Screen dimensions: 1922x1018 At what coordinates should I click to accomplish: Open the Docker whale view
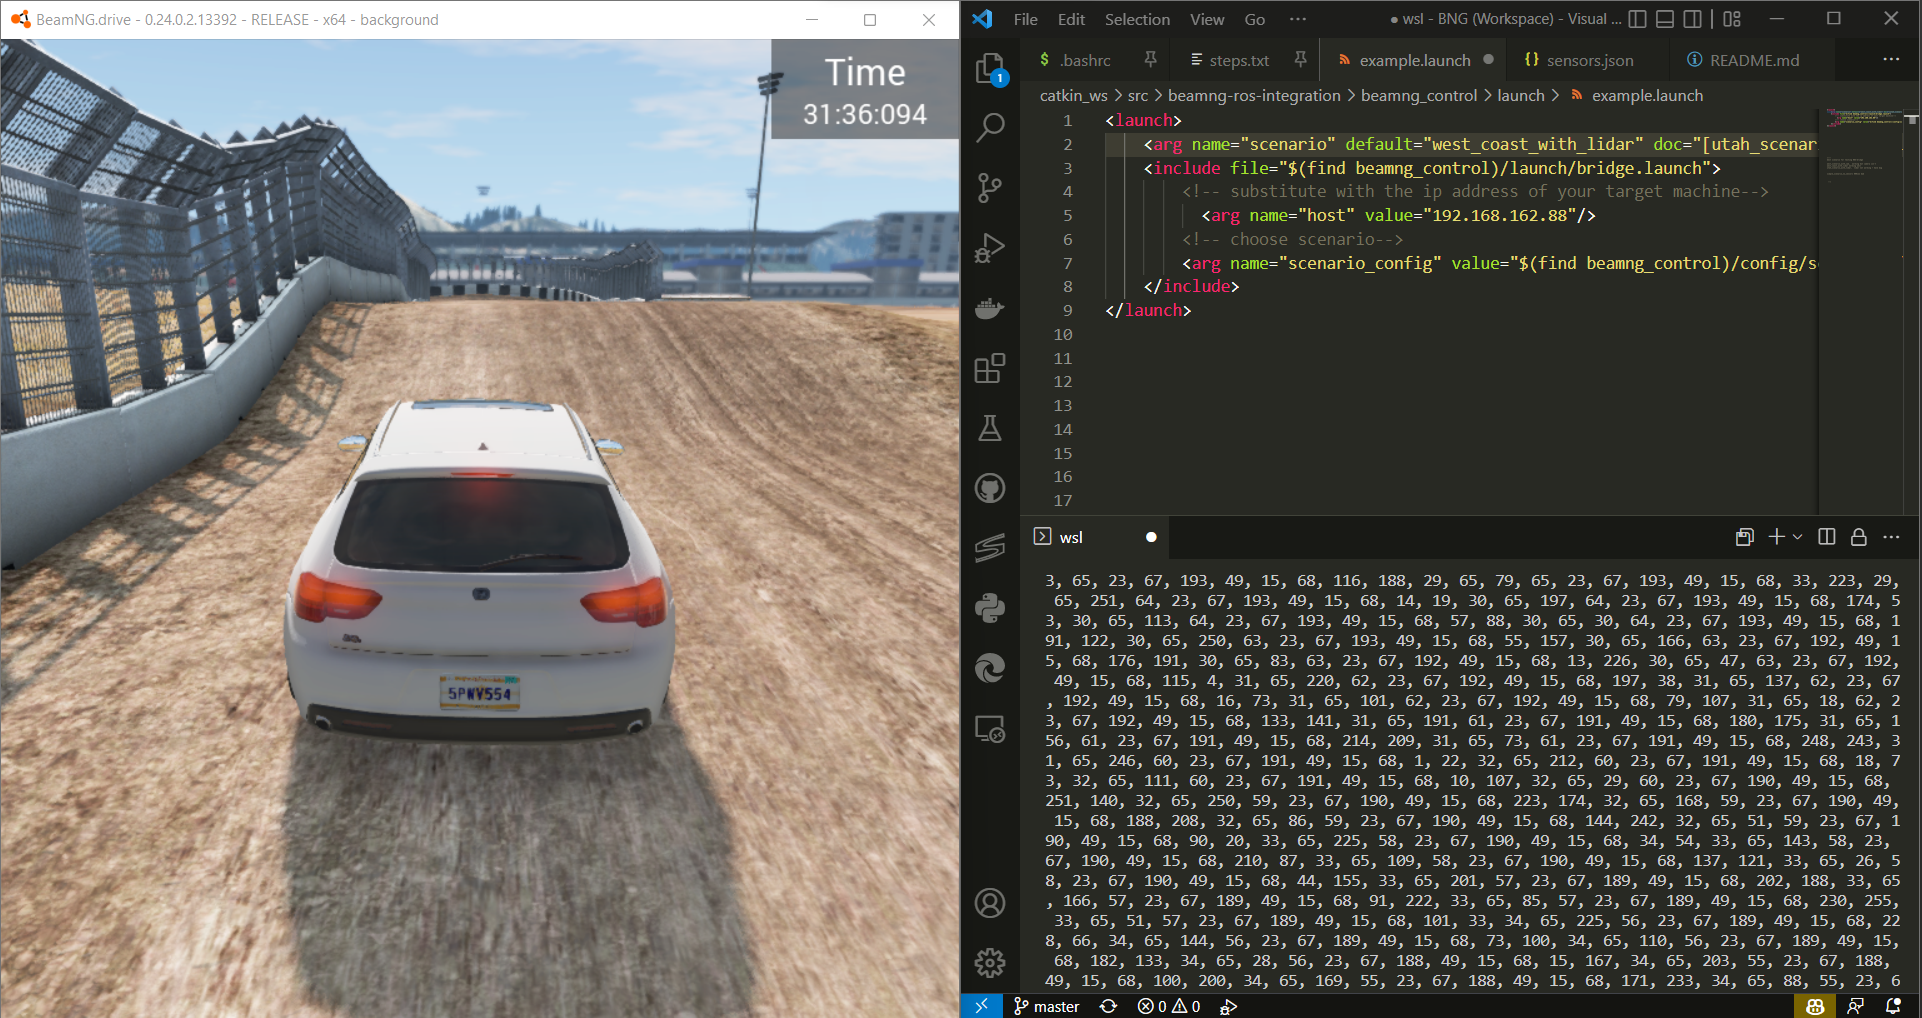coord(990,308)
